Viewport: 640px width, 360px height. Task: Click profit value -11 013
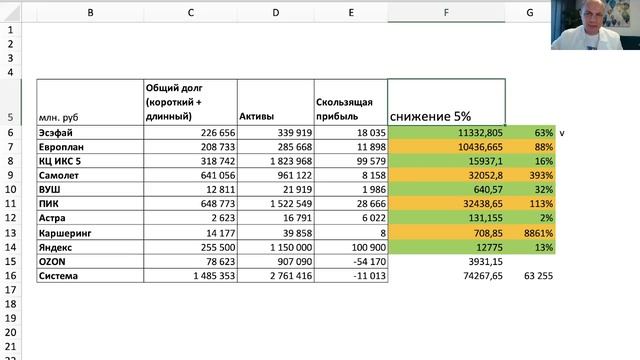[351, 276]
